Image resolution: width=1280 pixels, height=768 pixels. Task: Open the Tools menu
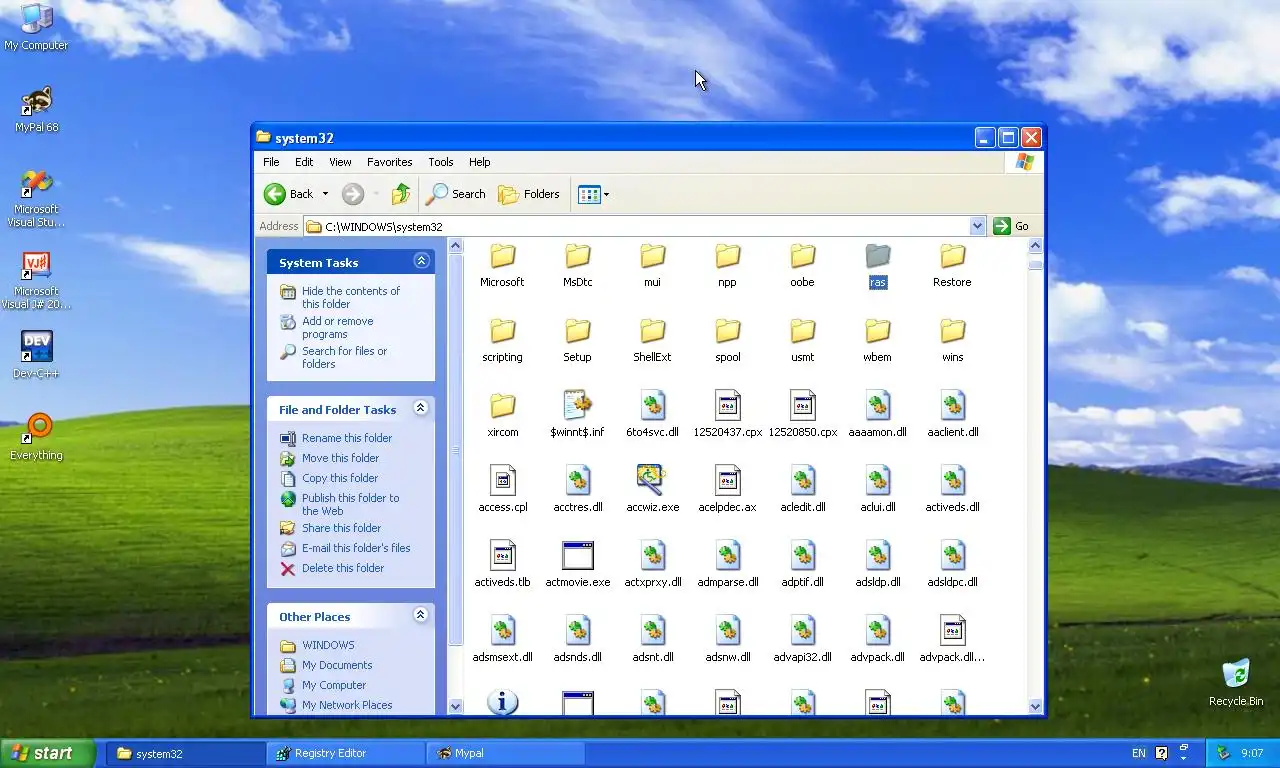tap(441, 162)
